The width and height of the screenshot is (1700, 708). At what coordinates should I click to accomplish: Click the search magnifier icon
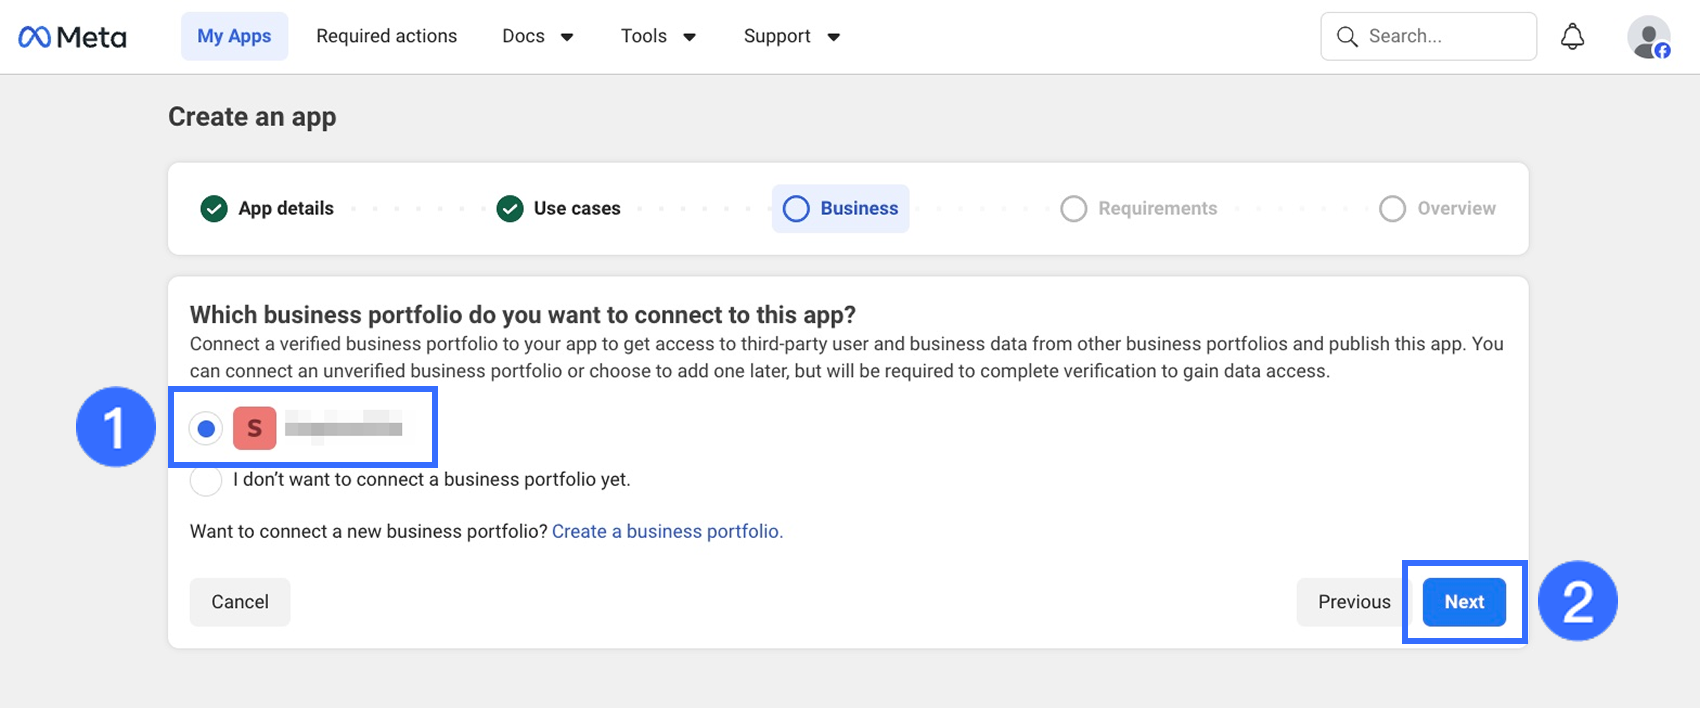[1347, 37]
